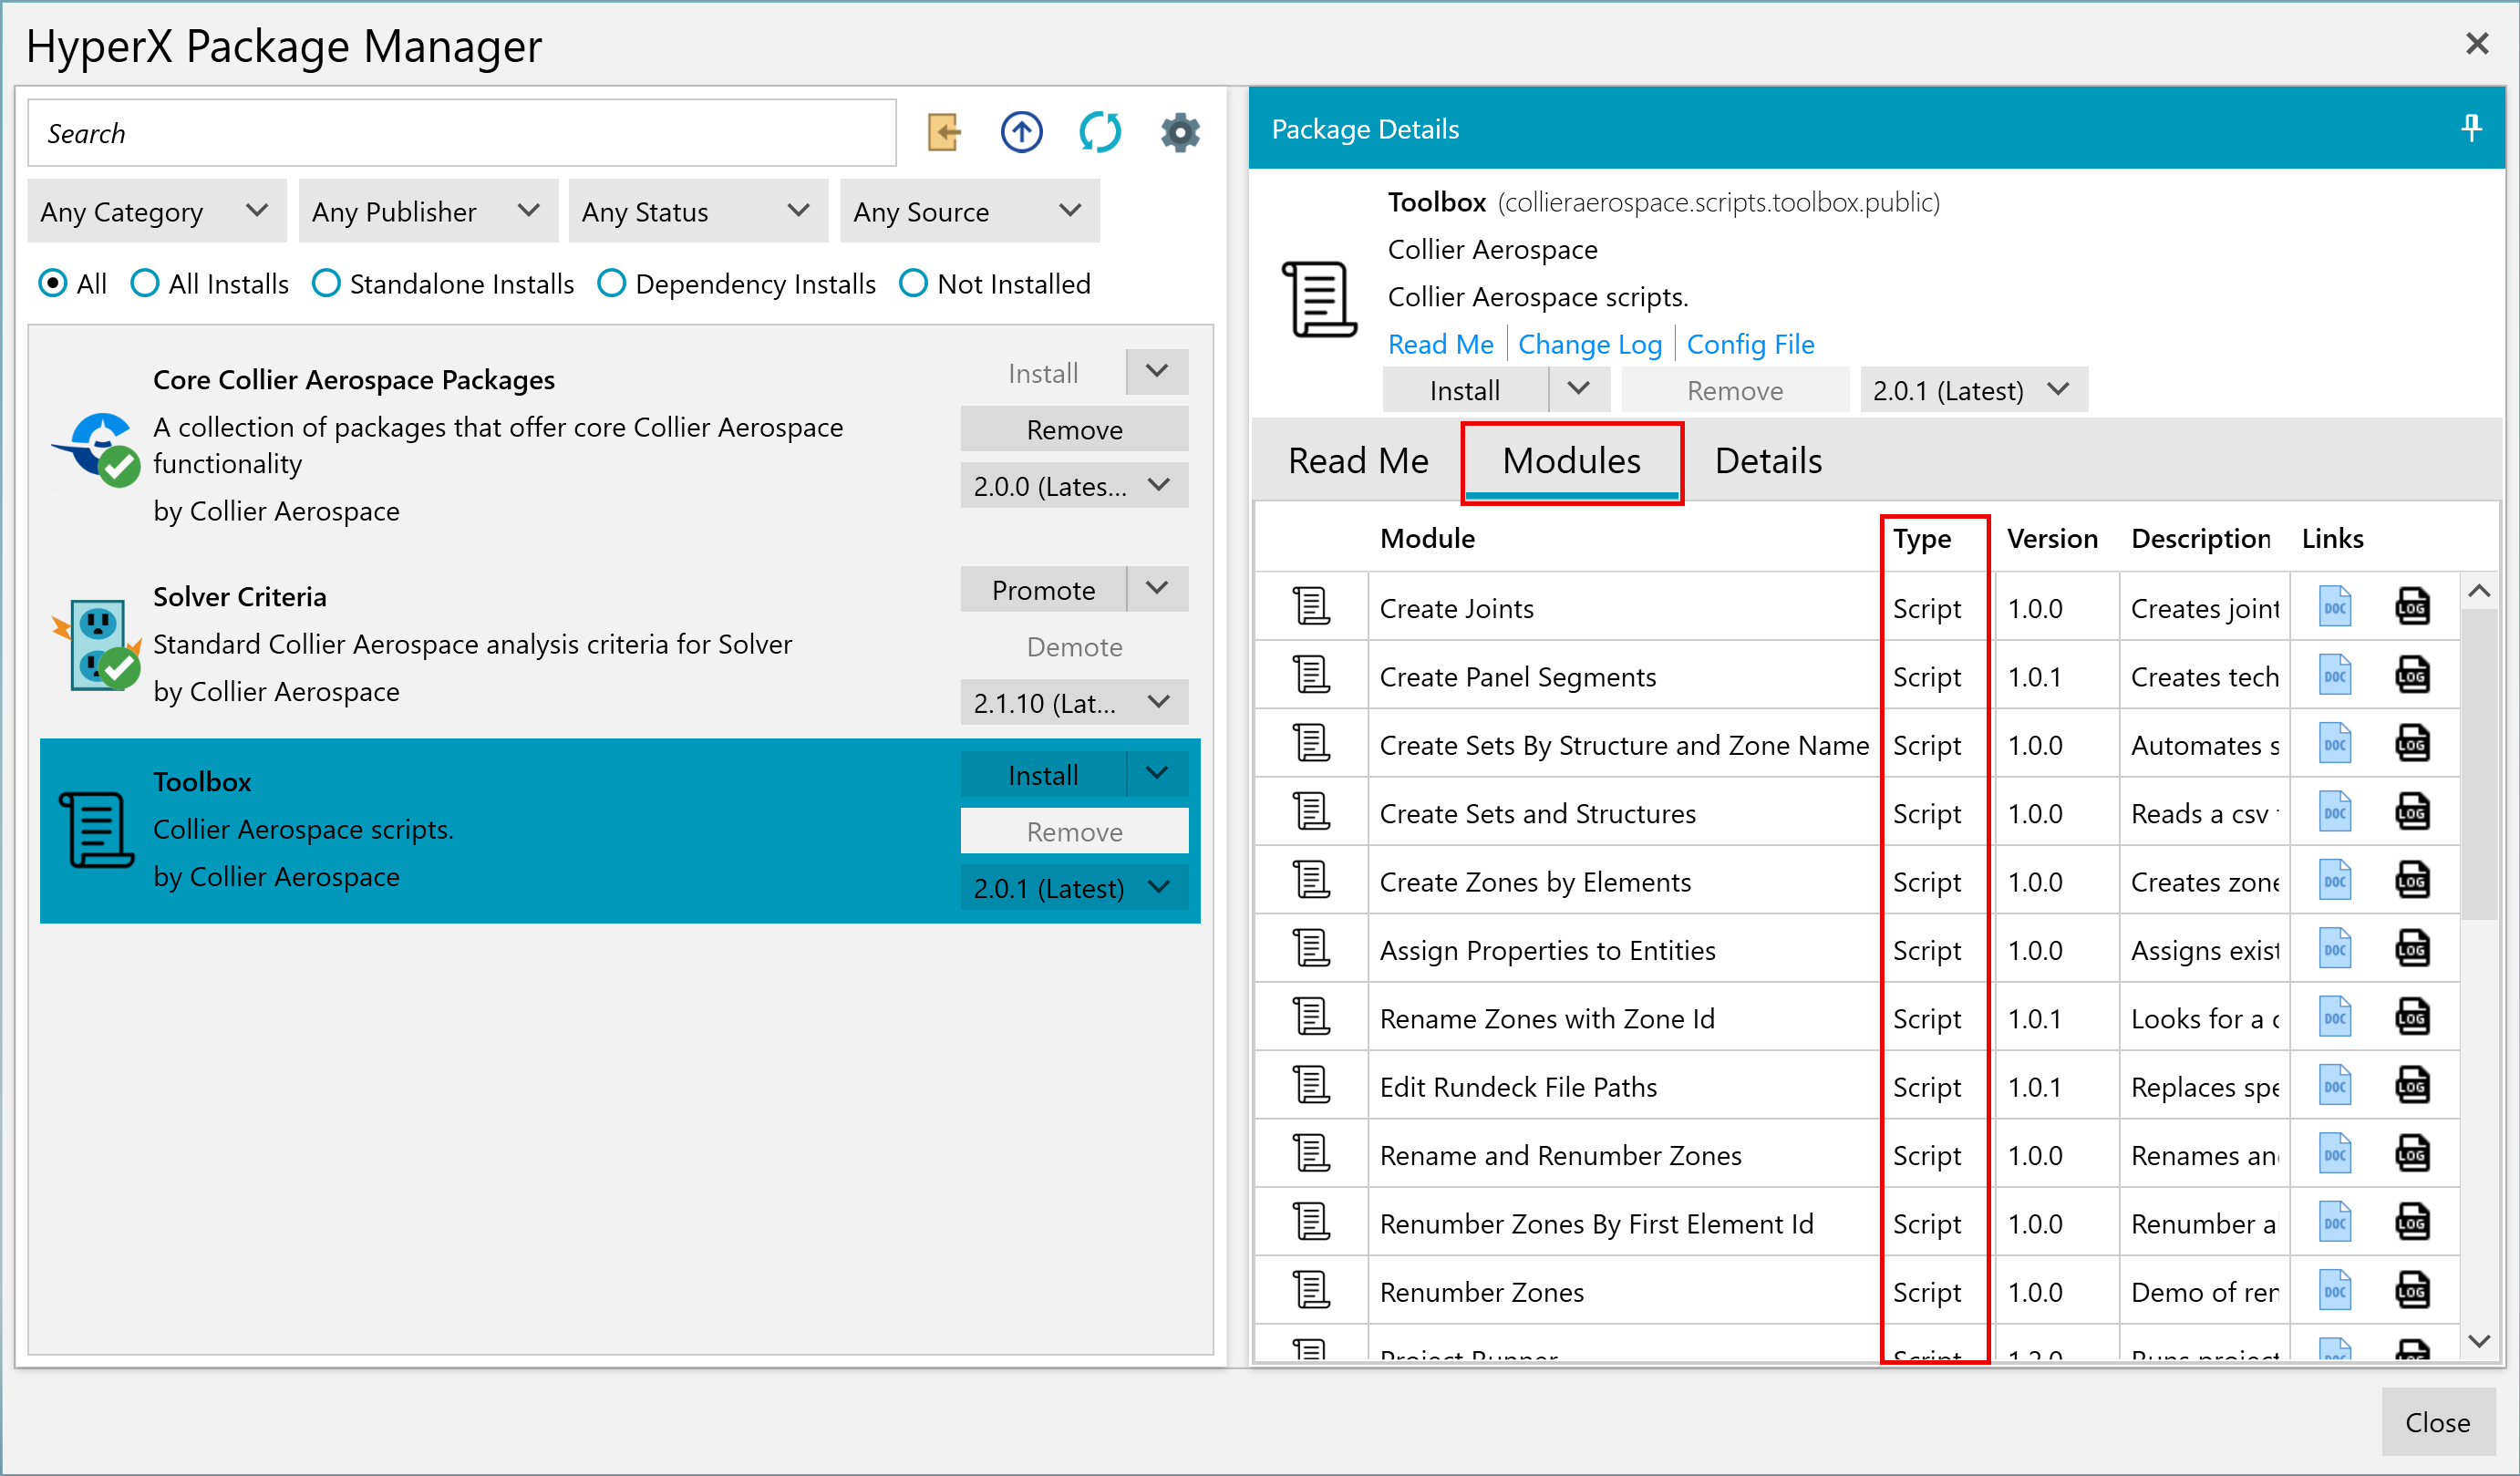Select the Standalone Installs radio button
Screen dimensions: 2520x1476
(x=326, y=284)
